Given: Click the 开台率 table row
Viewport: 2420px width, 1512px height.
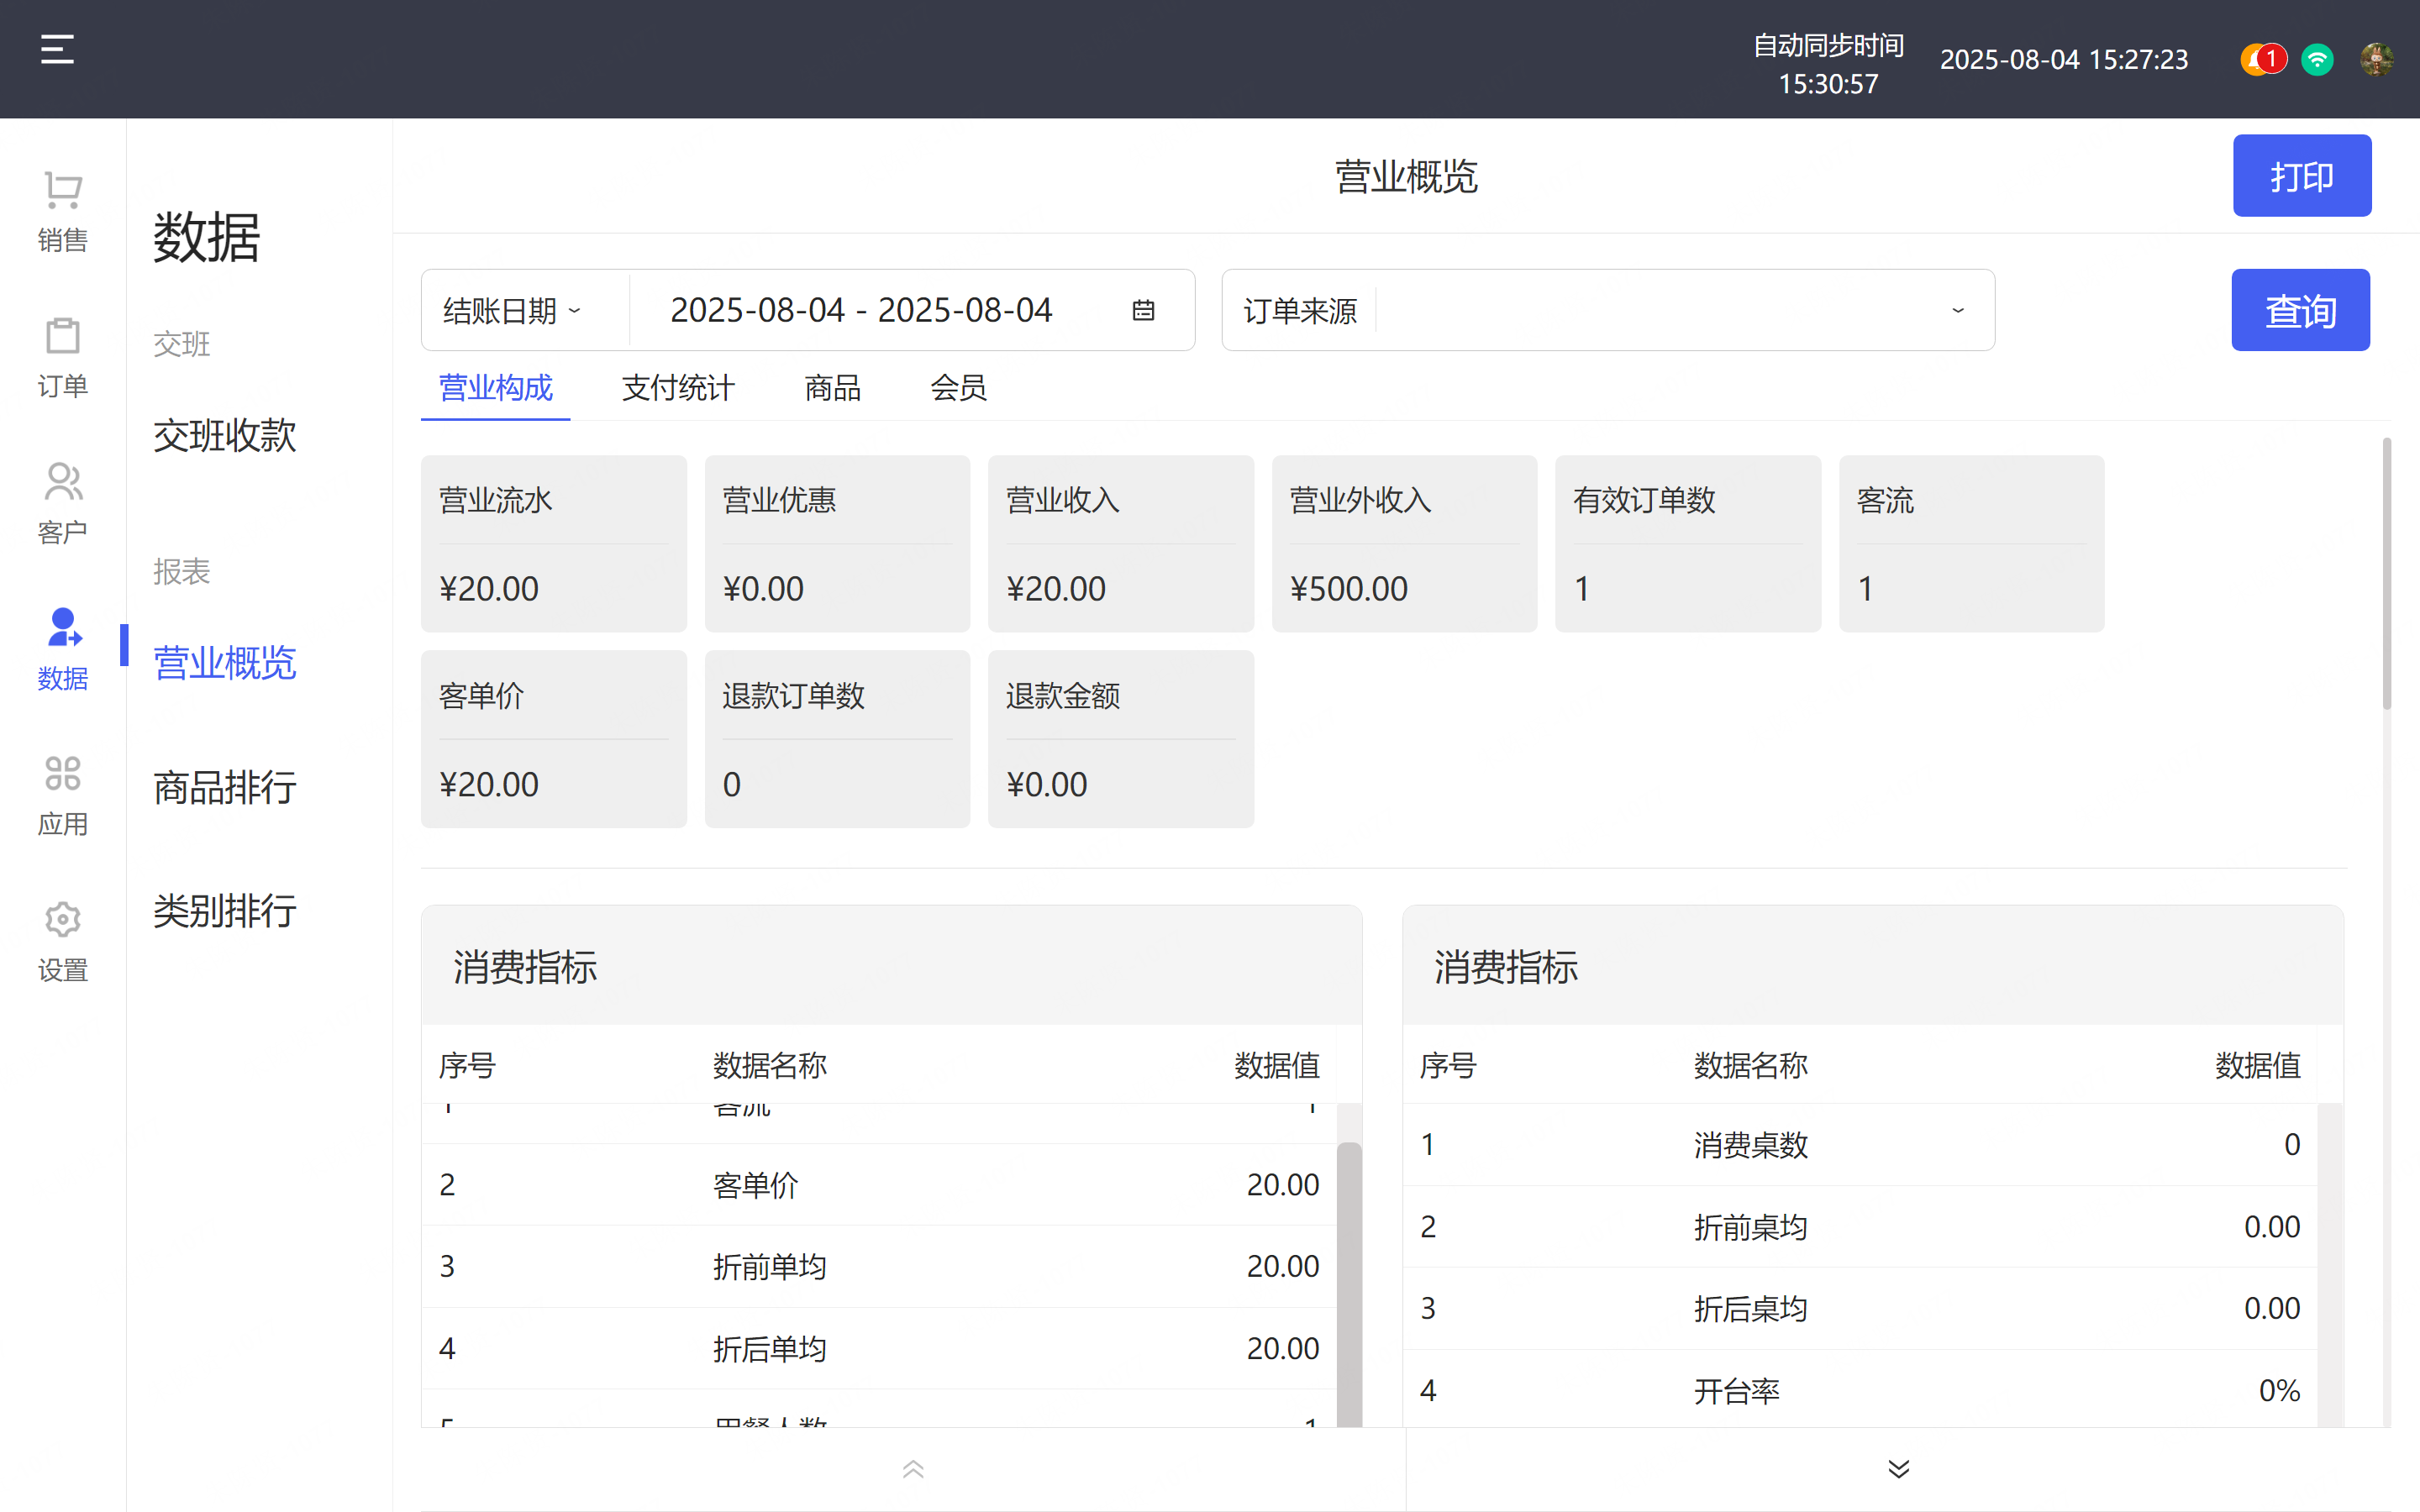Looking at the screenshot, I should (x=1860, y=1390).
